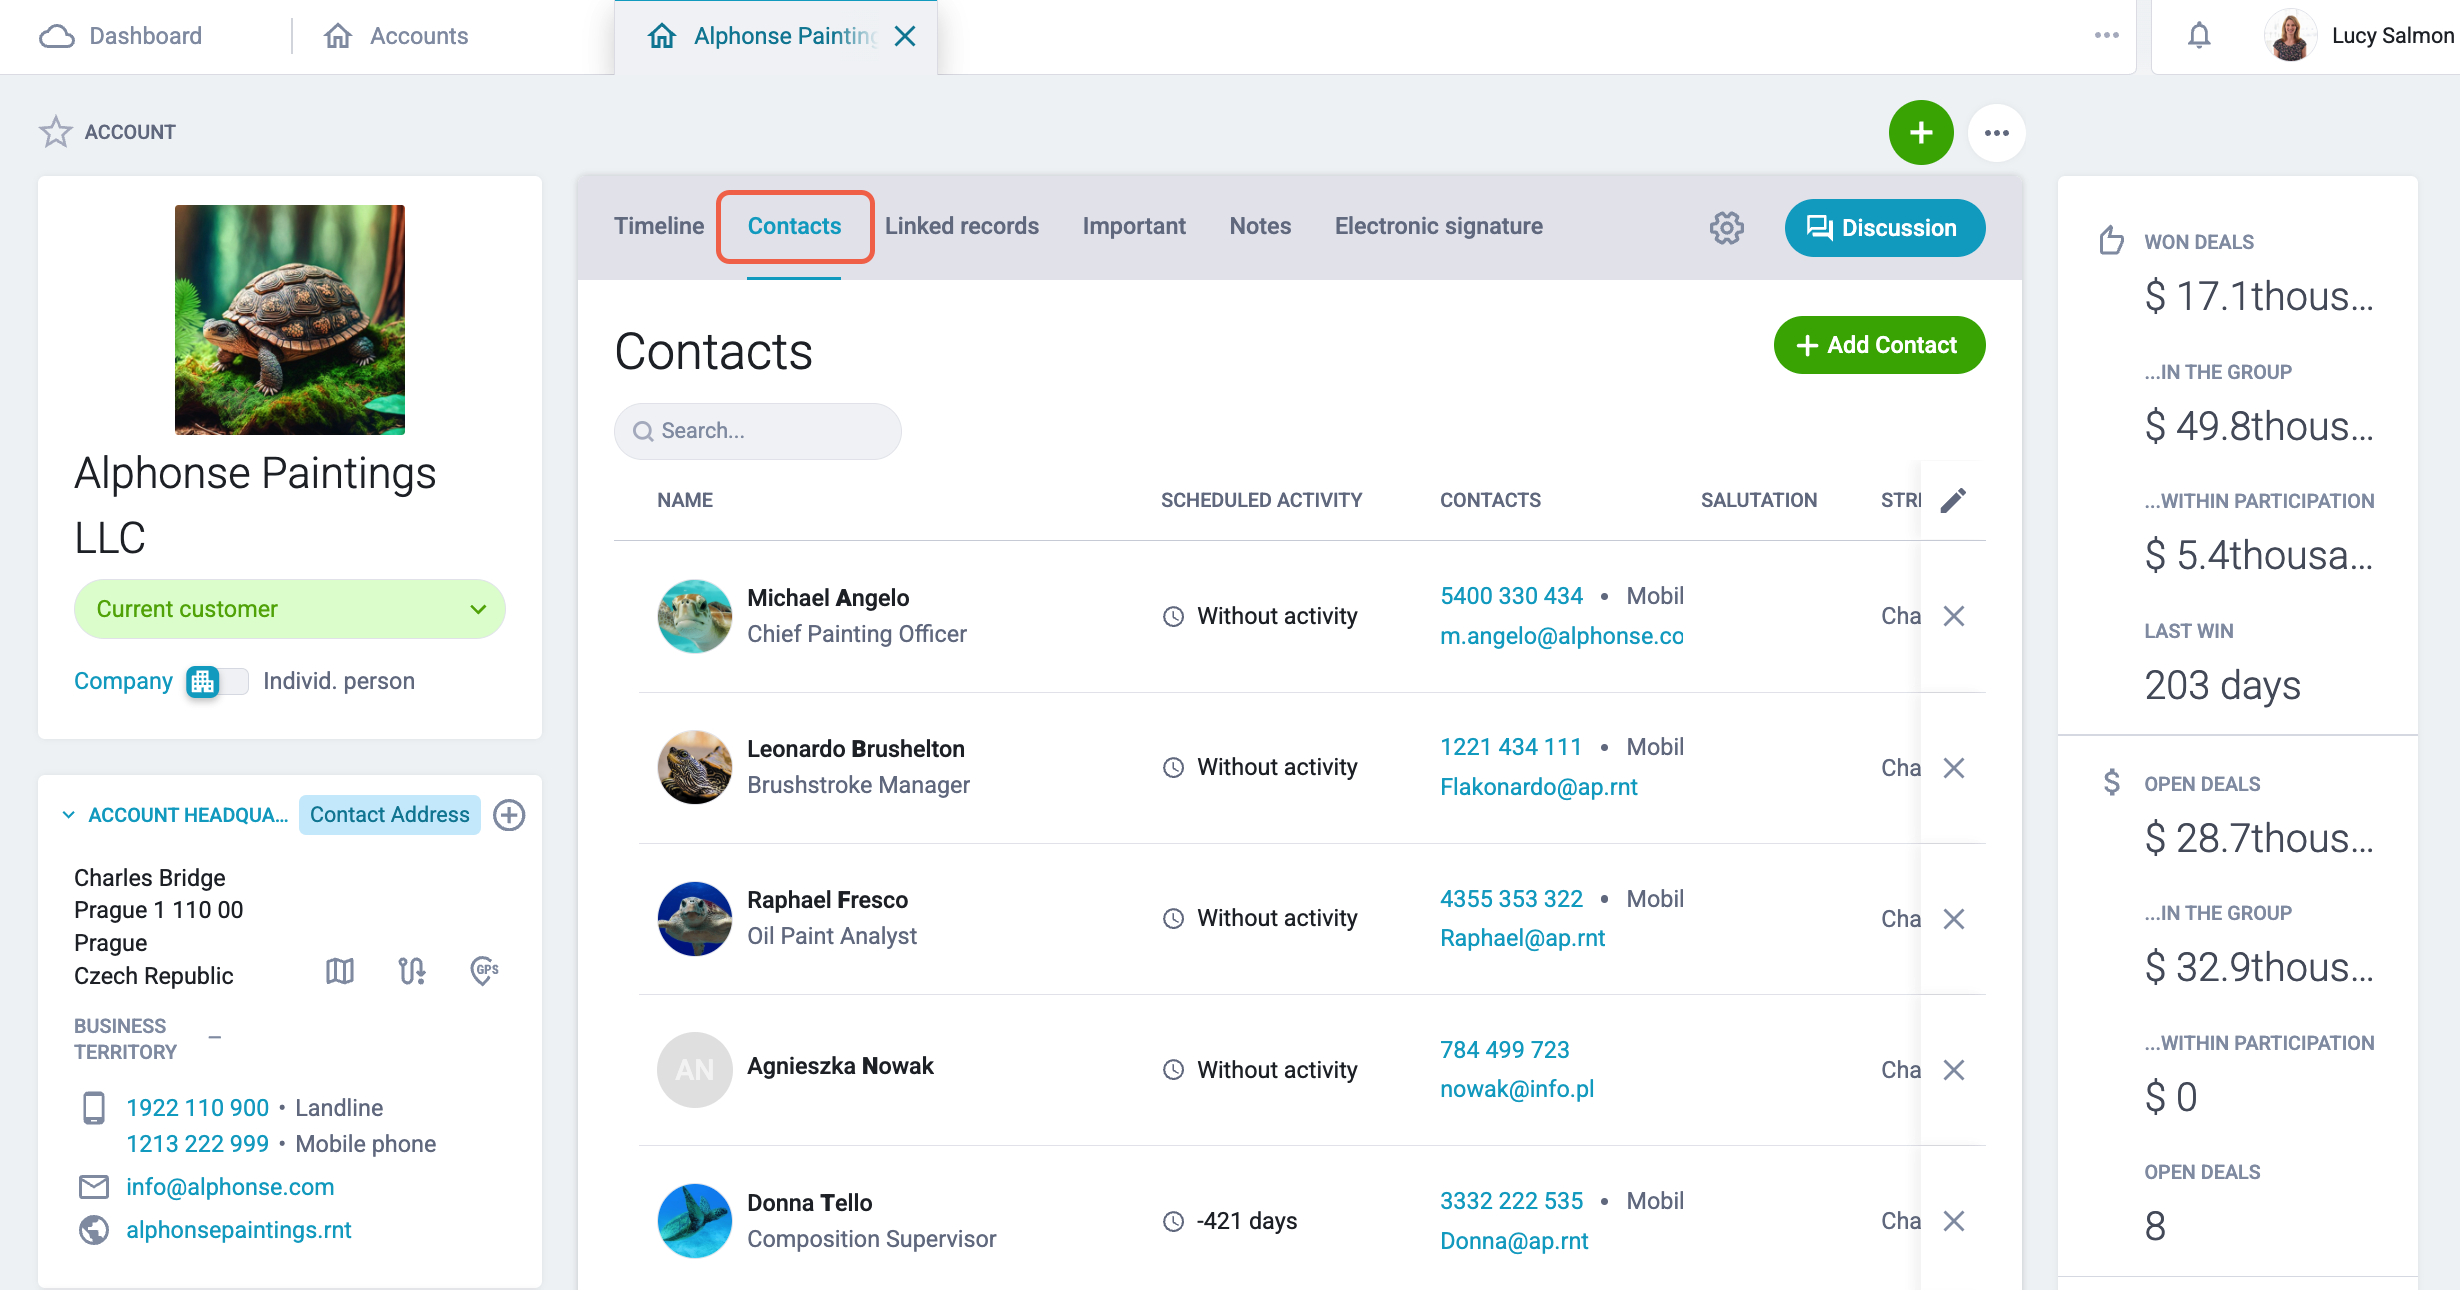
Task: Click the GPS location icon
Action: (484, 970)
